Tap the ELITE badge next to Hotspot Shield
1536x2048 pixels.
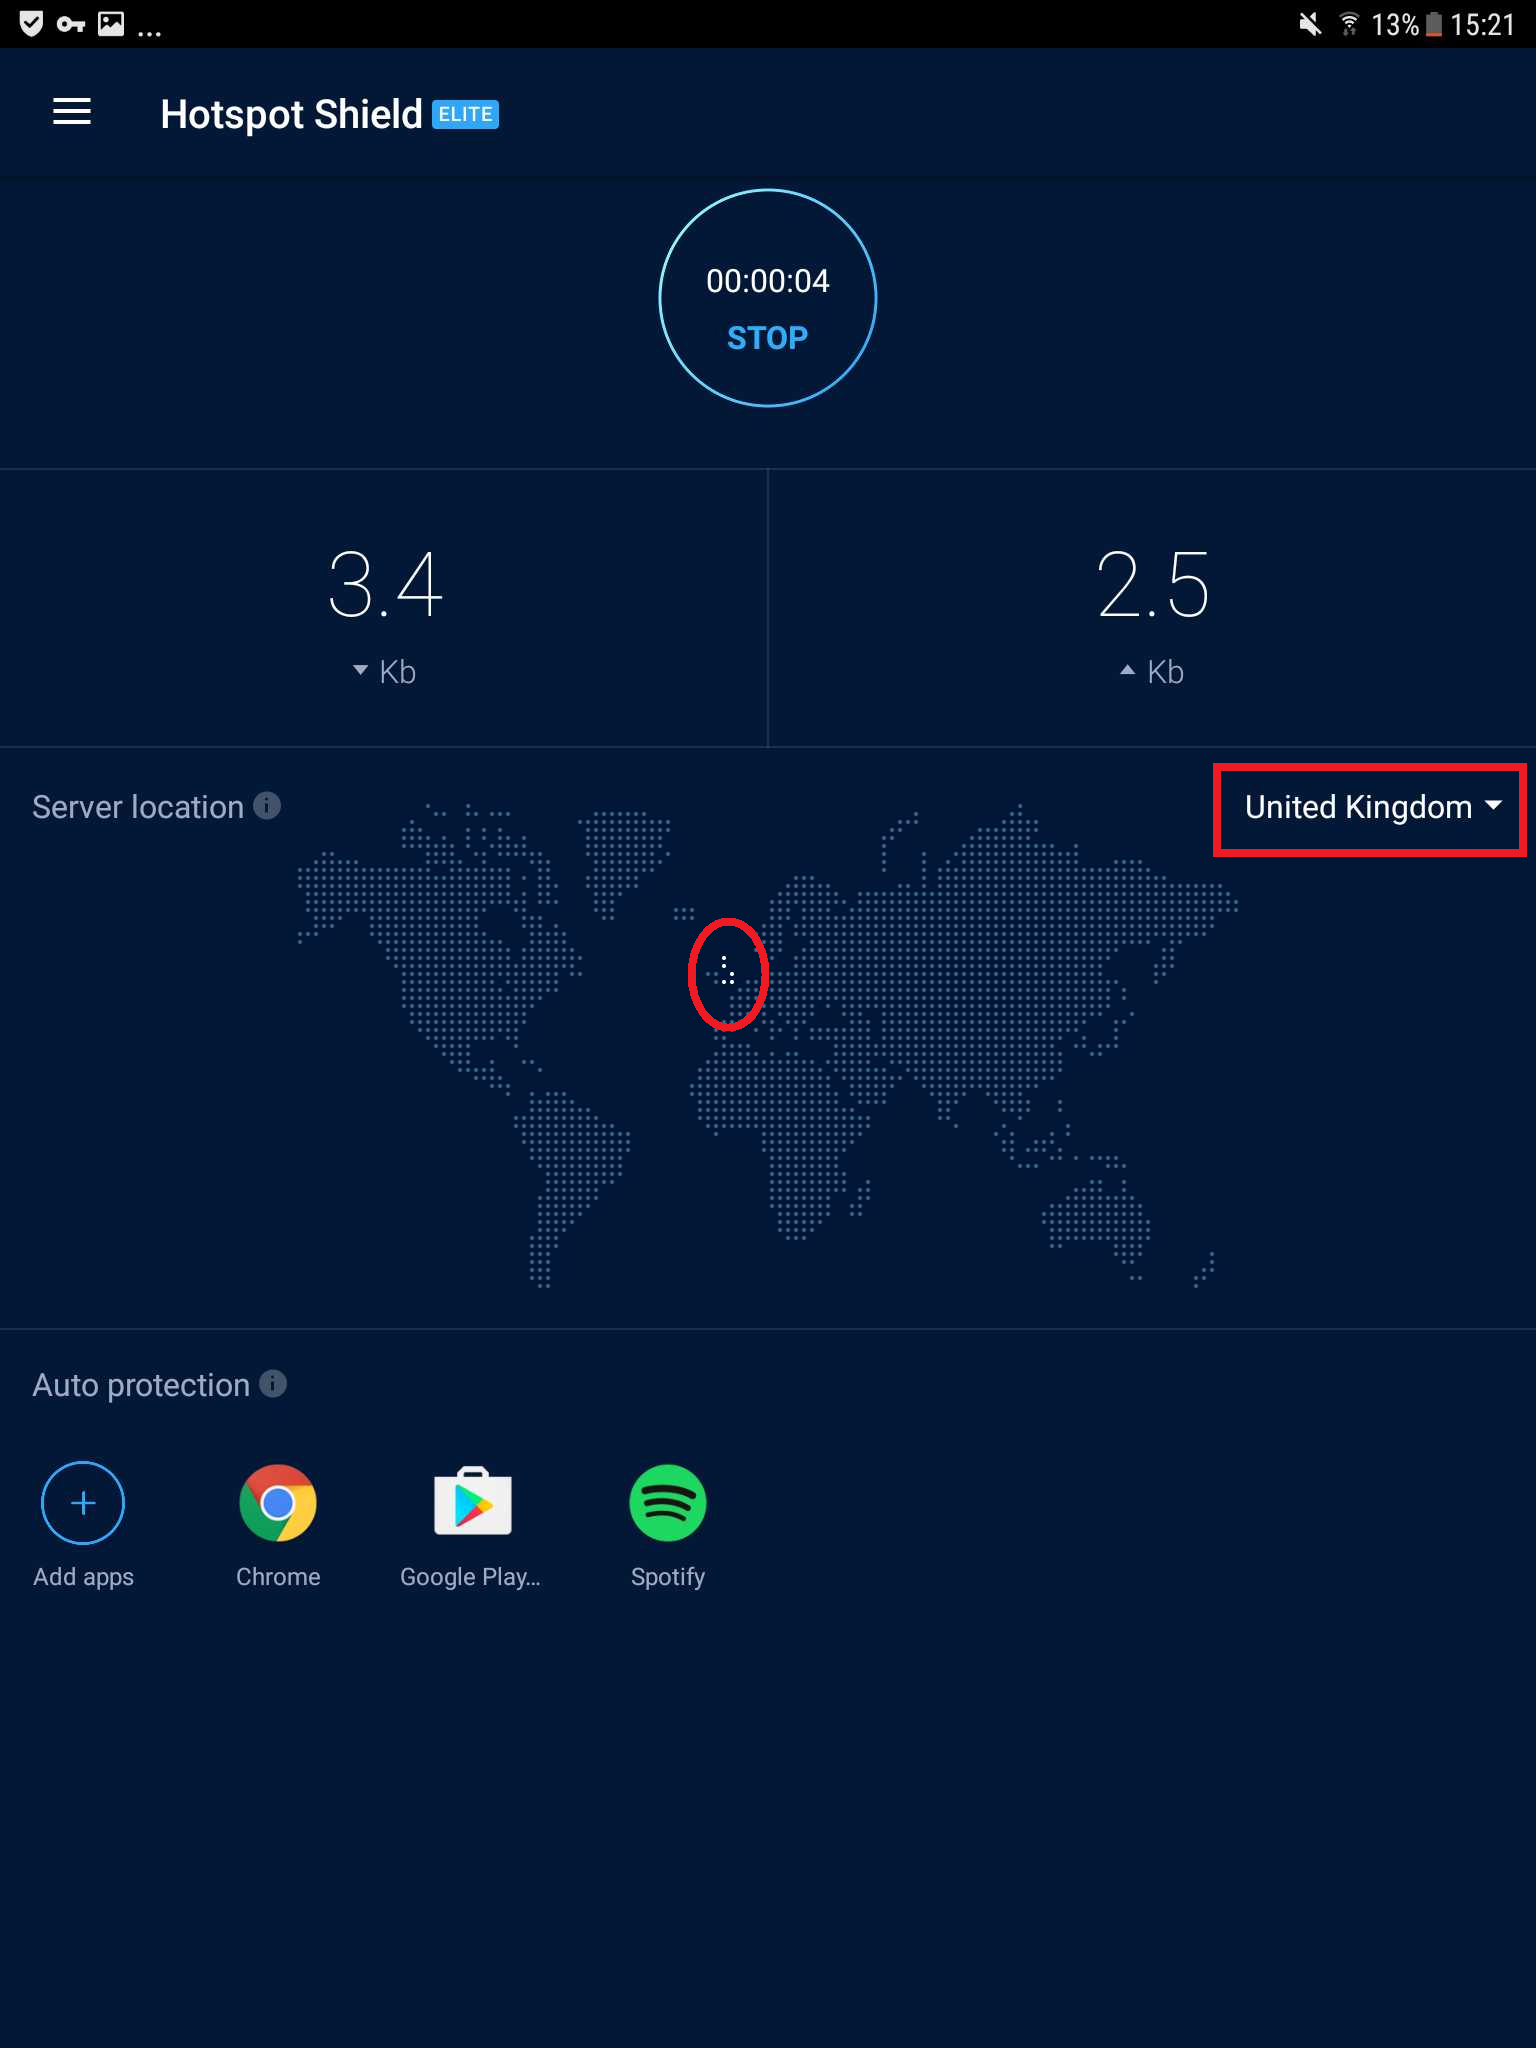pyautogui.click(x=465, y=114)
